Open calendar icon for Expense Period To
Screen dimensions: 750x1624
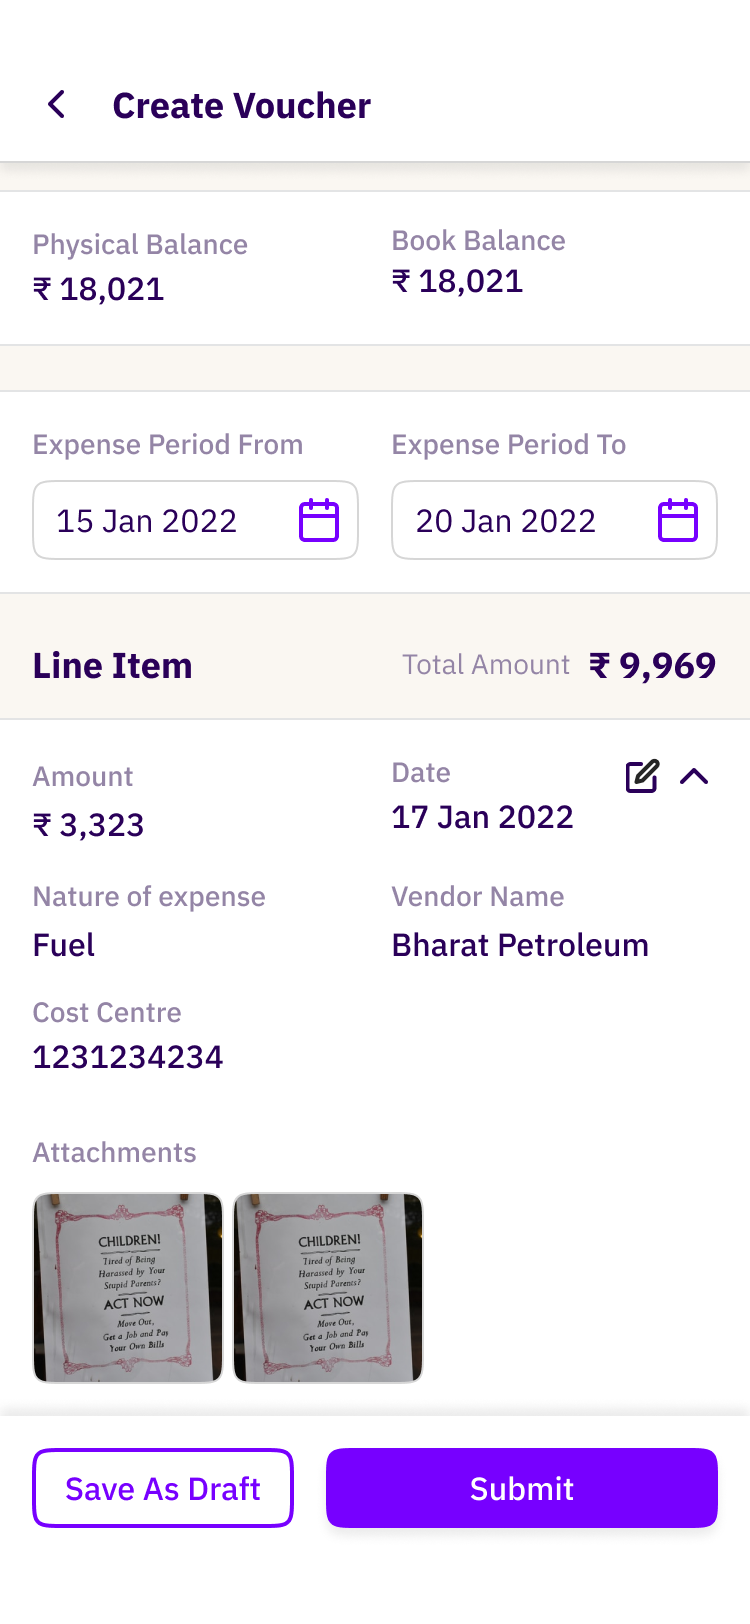(x=677, y=520)
